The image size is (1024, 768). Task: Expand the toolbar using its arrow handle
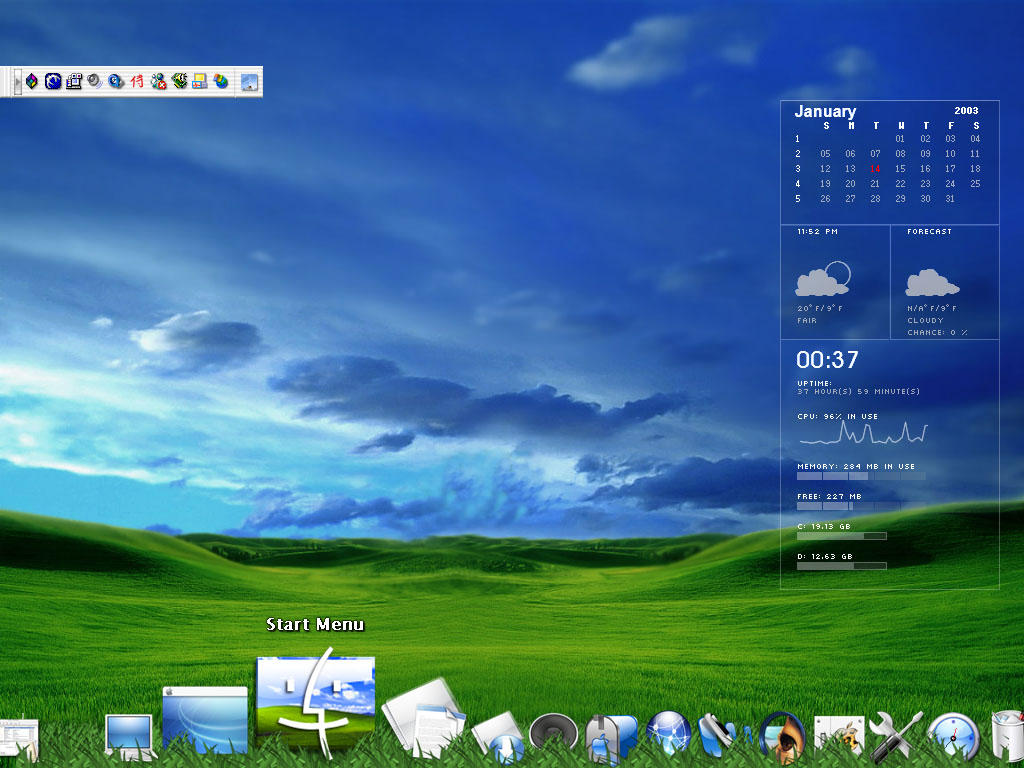[x=18, y=82]
